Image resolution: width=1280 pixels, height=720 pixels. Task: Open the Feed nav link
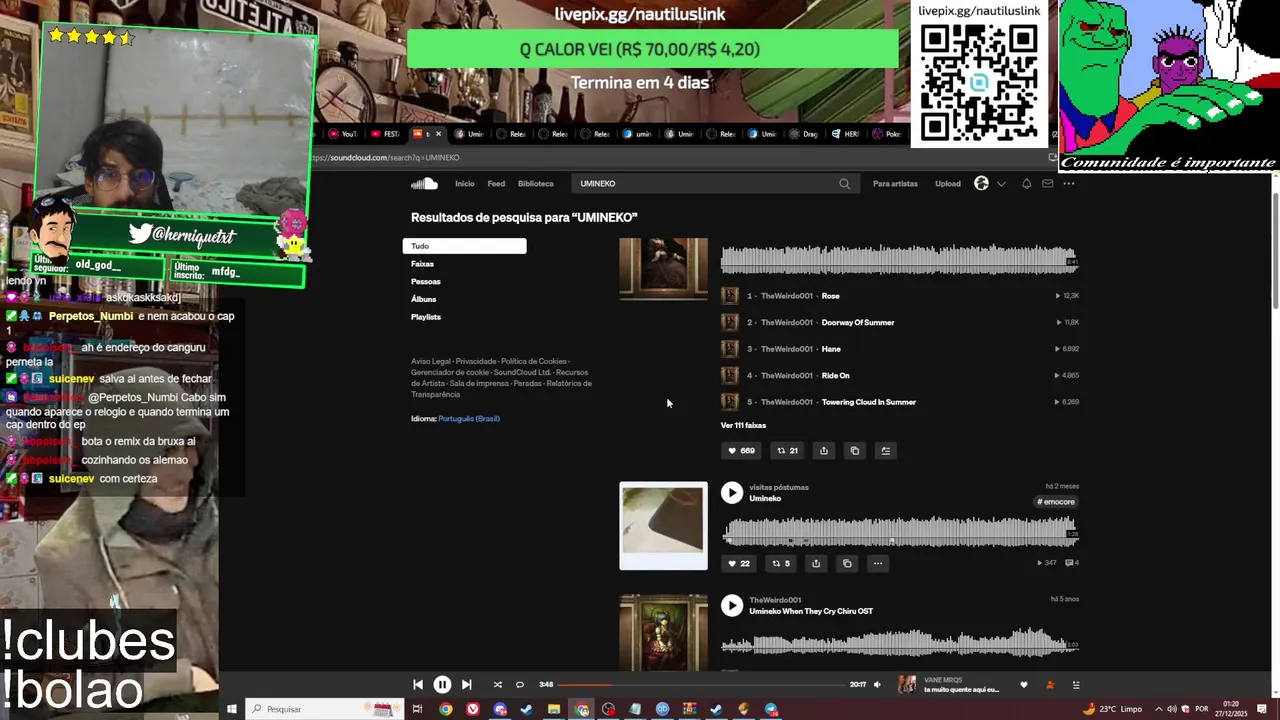click(x=496, y=184)
